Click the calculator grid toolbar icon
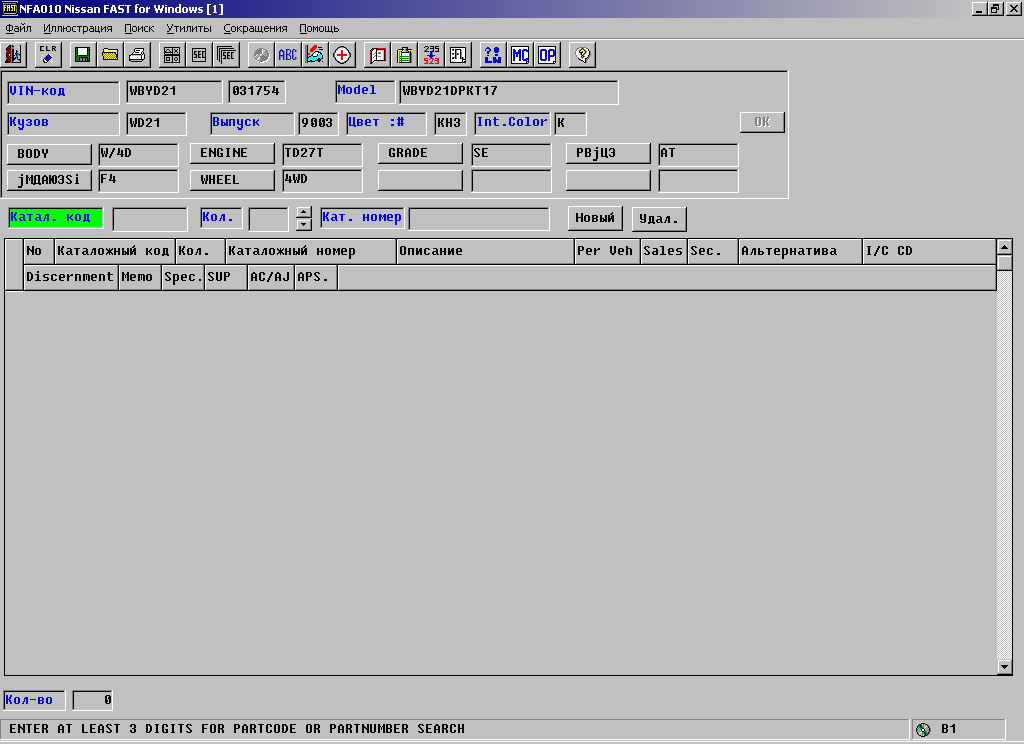 (x=172, y=55)
